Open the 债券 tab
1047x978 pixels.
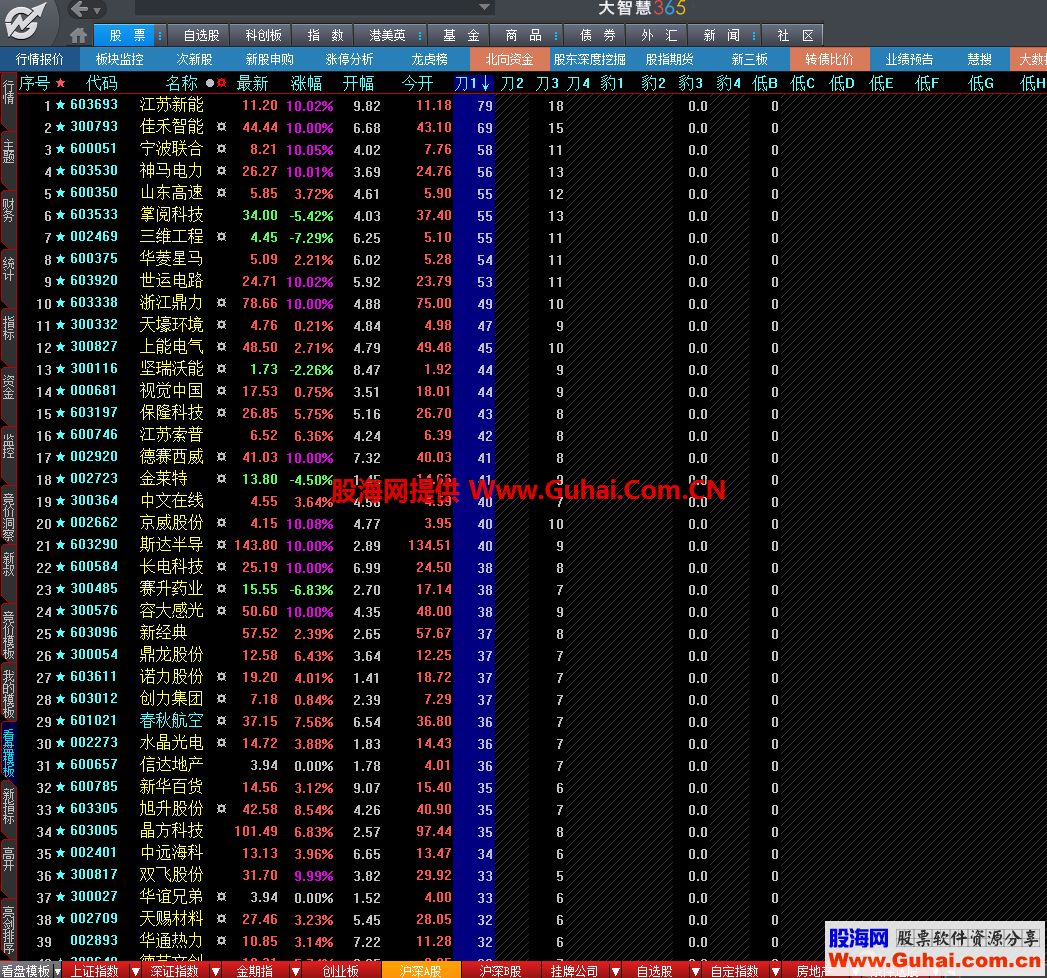point(597,35)
